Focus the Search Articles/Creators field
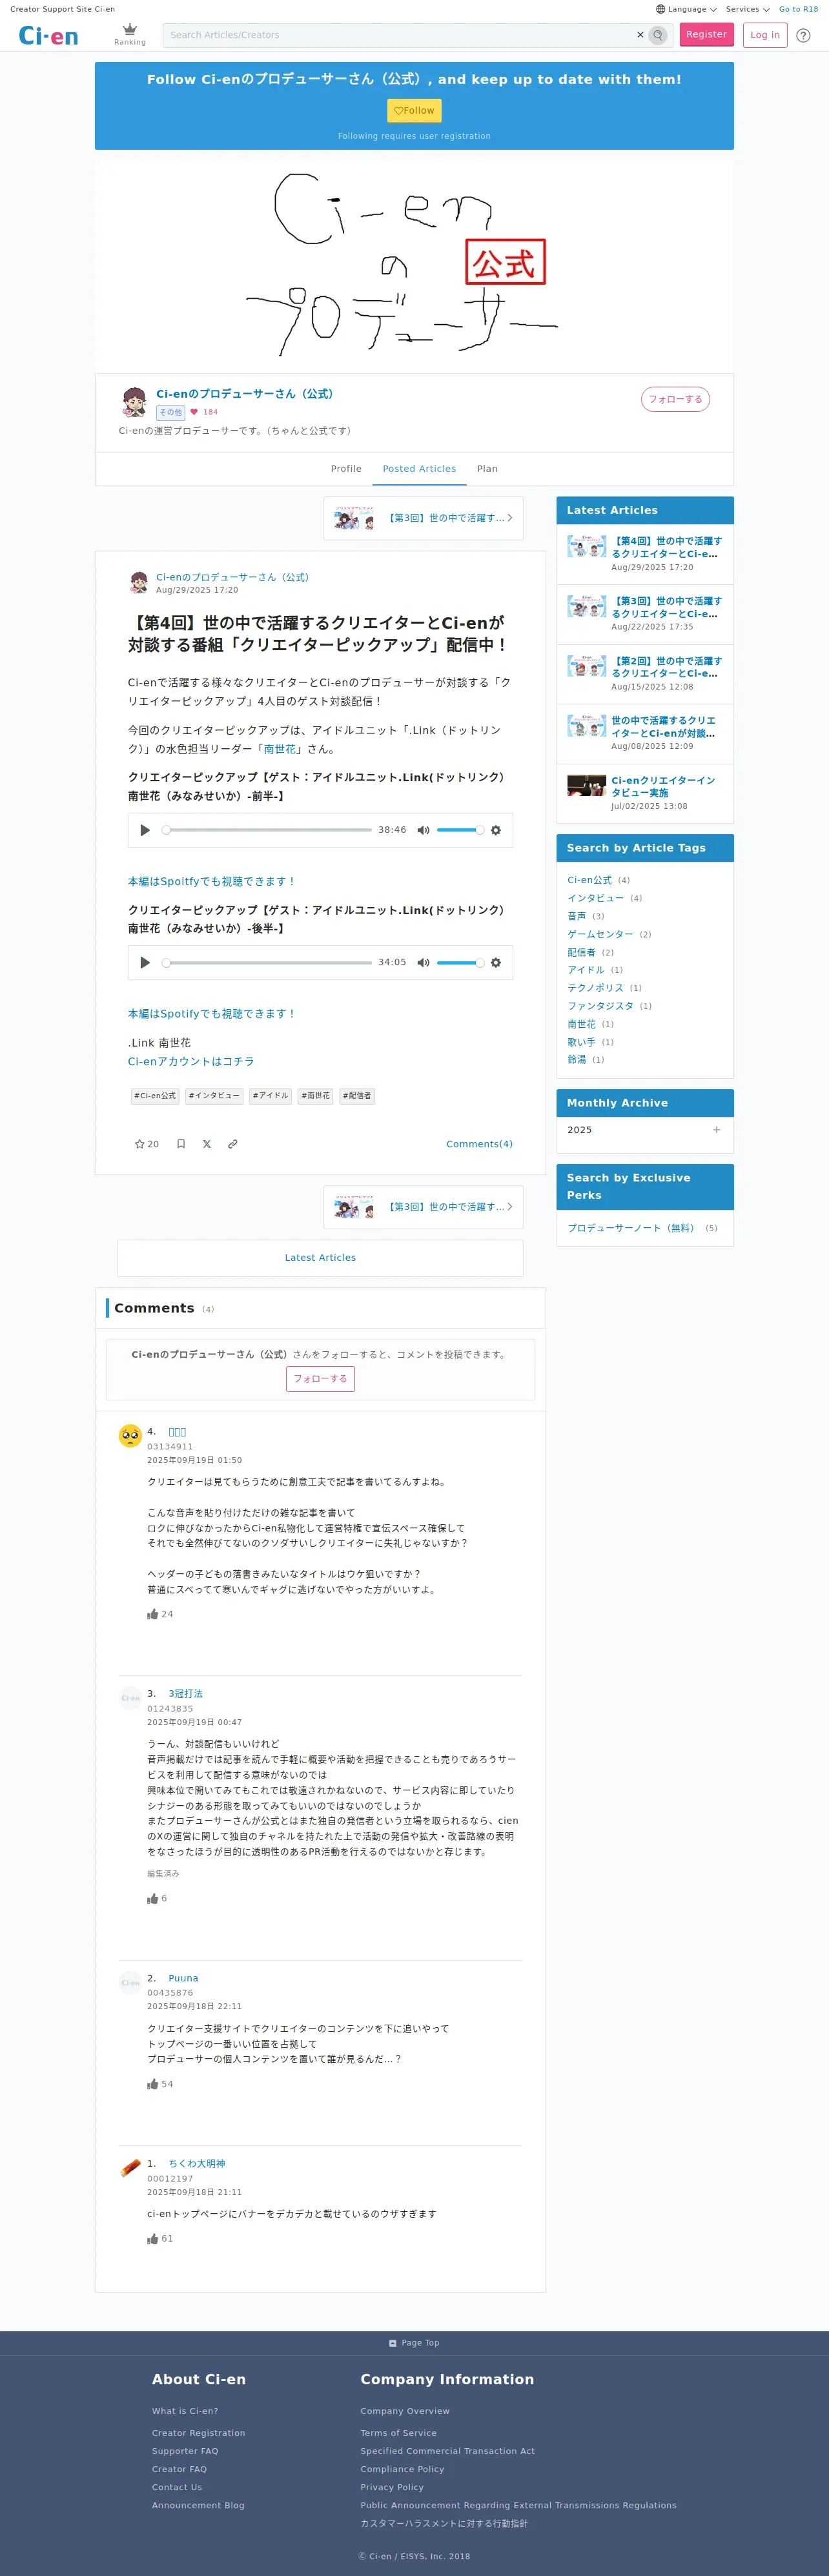 tap(400, 35)
